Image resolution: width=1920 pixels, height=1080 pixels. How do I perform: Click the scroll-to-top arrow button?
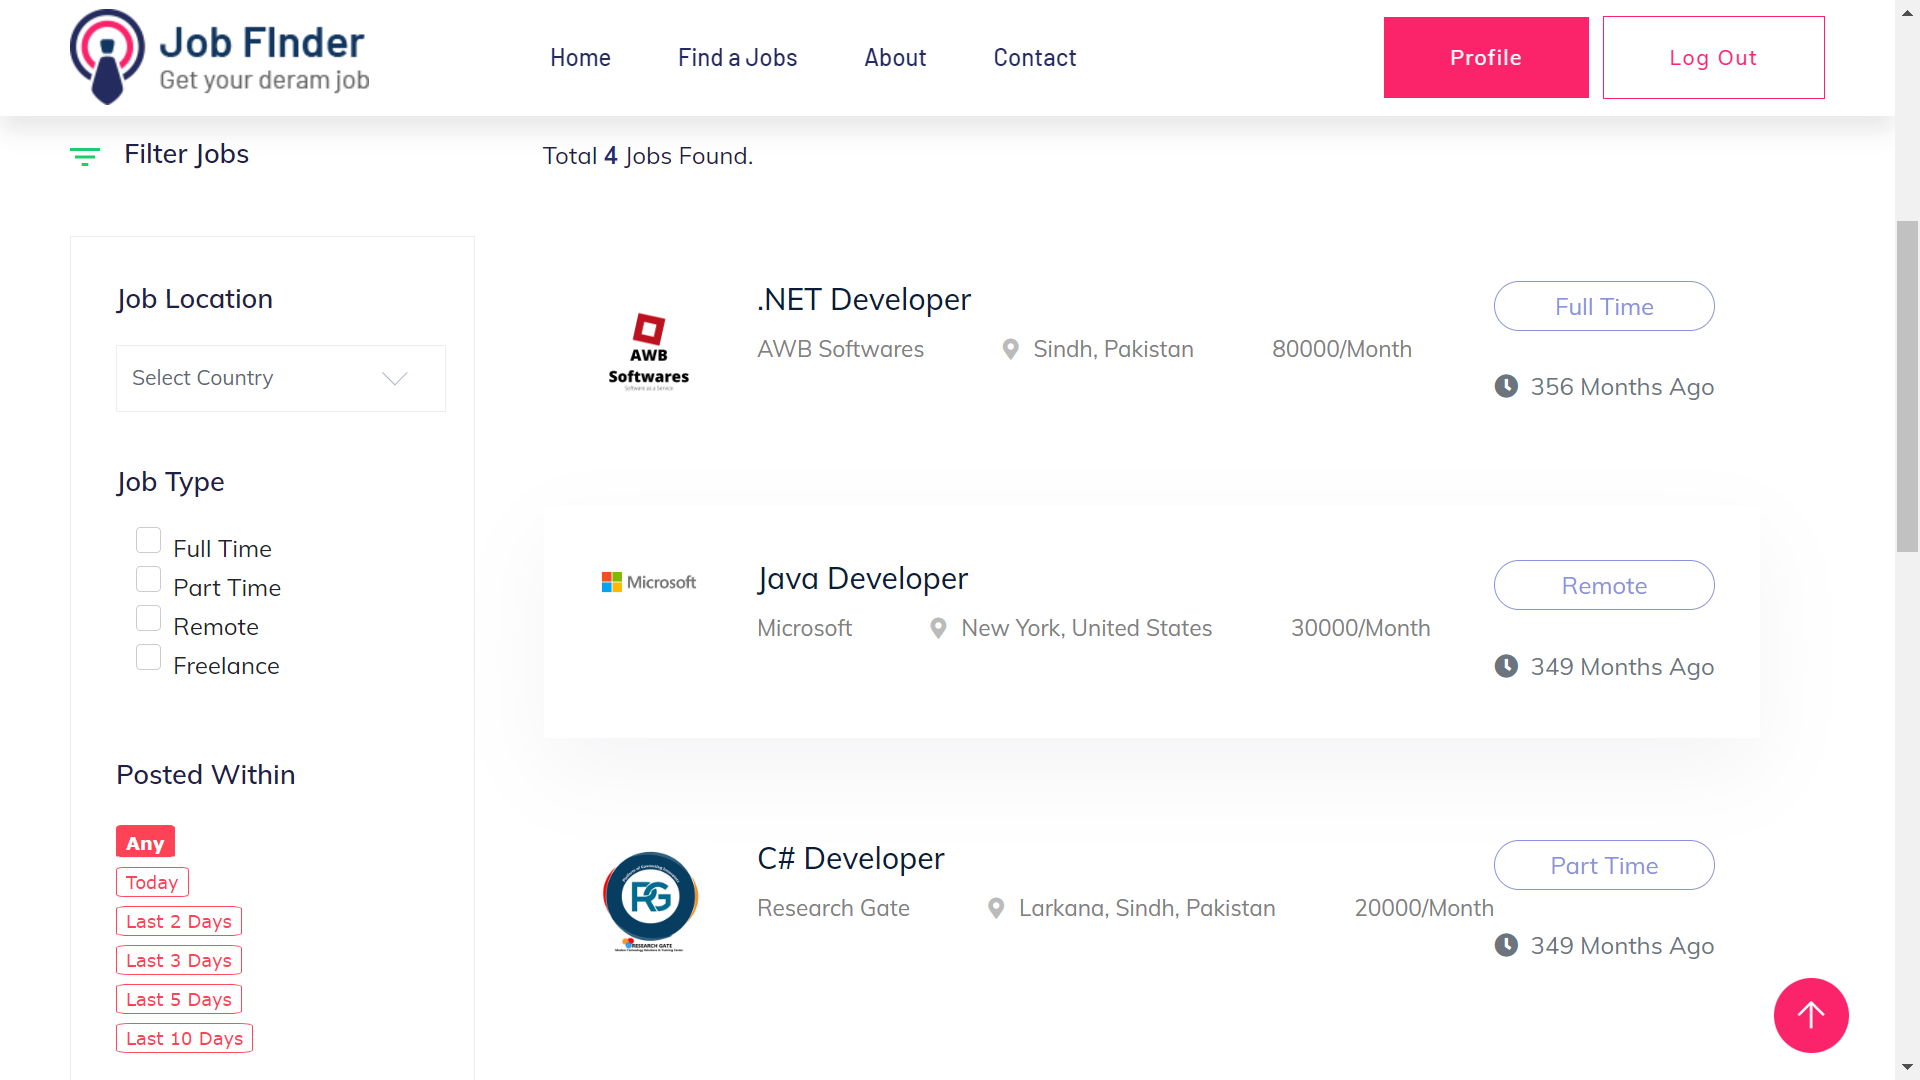click(1811, 1015)
